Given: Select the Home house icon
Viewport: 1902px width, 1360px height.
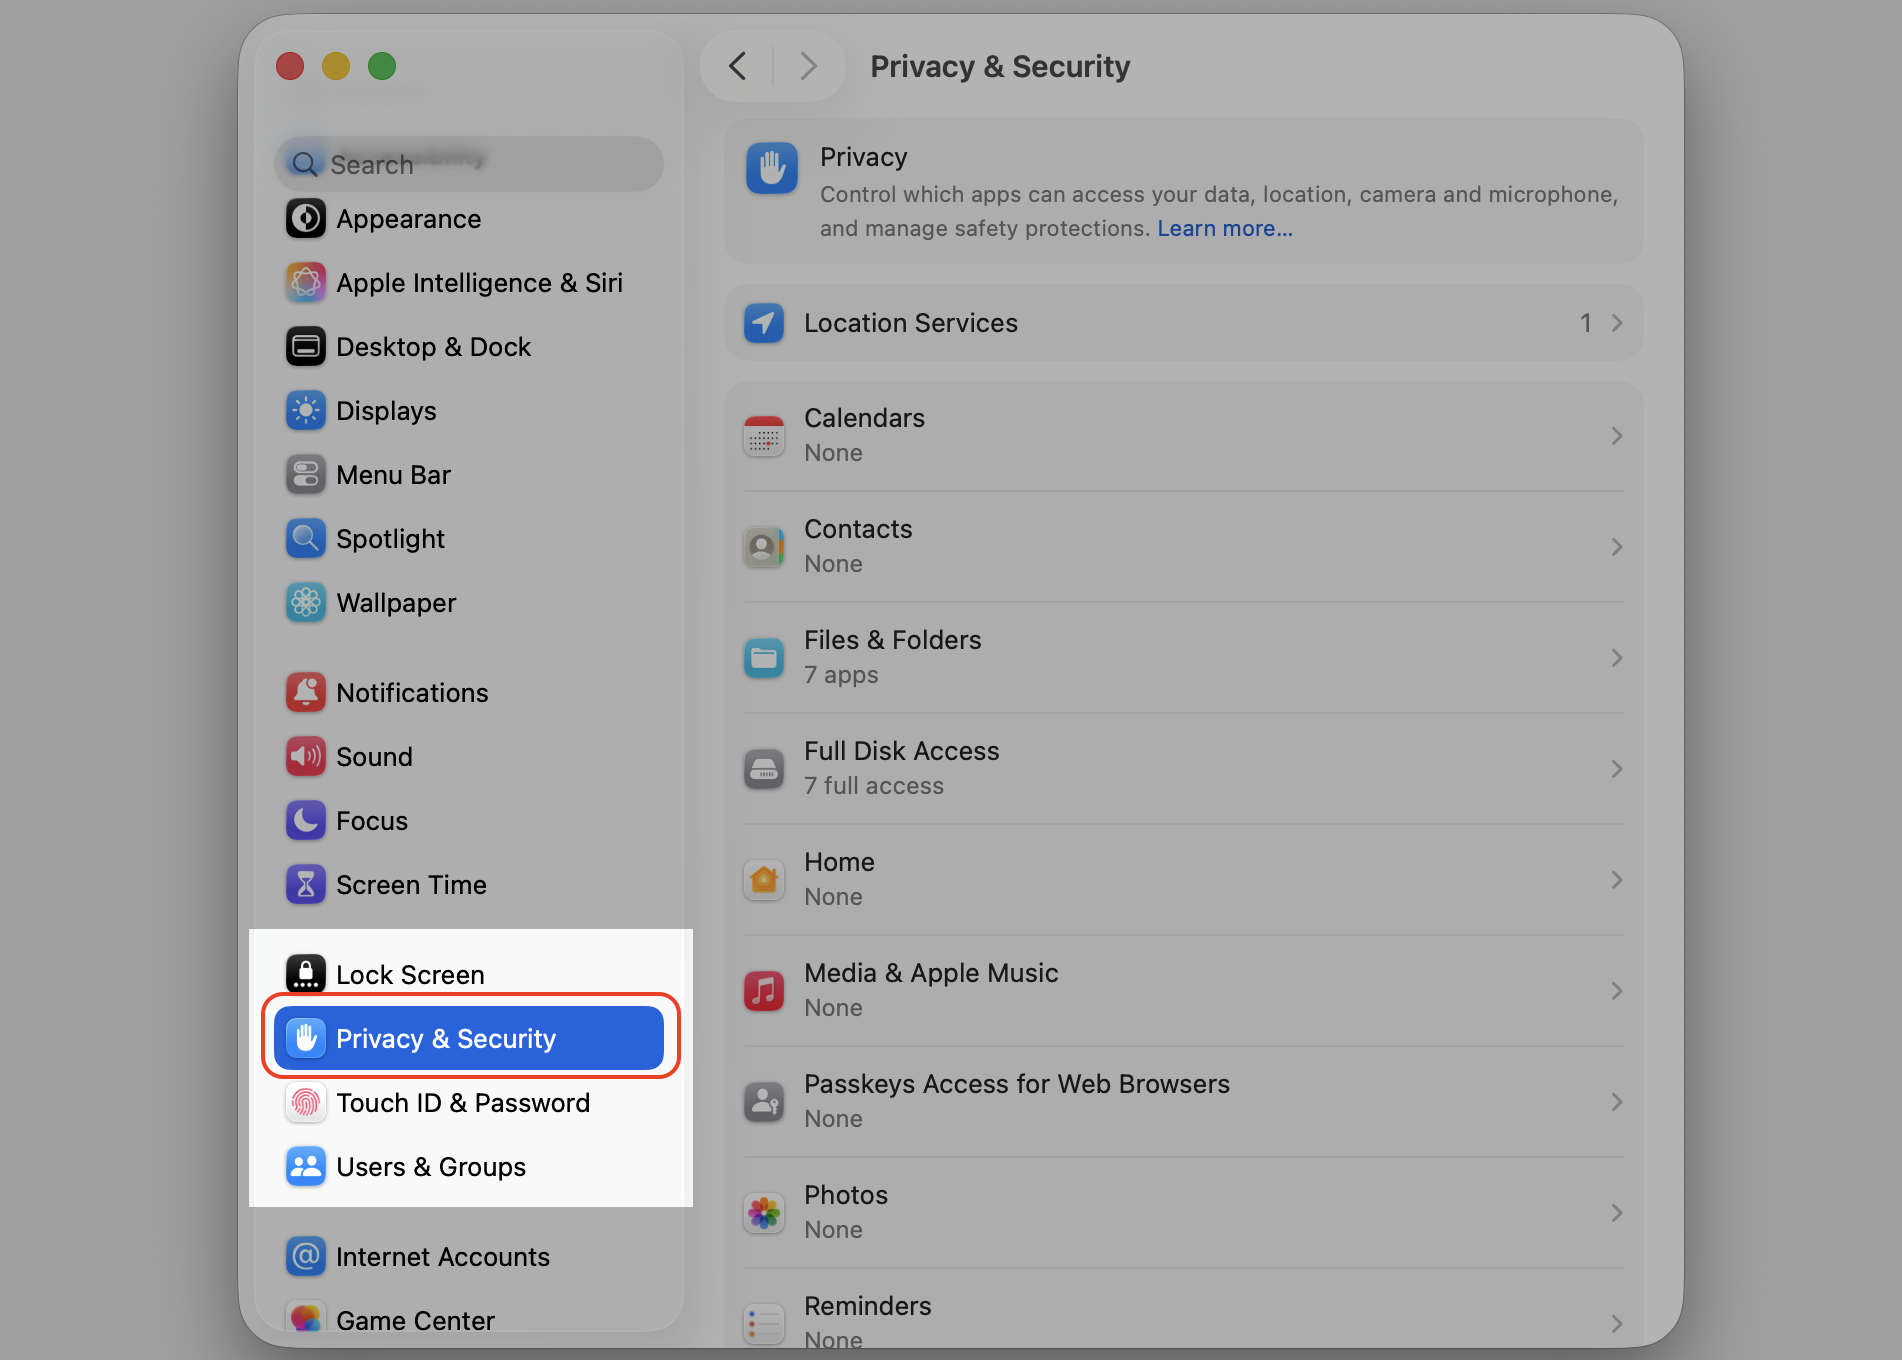Looking at the screenshot, I should click(x=764, y=880).
